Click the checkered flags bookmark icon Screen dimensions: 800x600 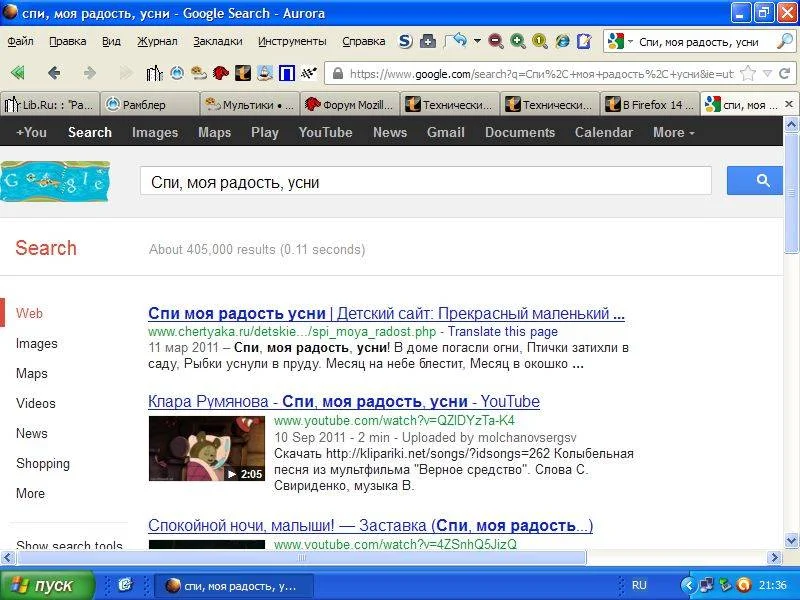click(x=309, y=73)
